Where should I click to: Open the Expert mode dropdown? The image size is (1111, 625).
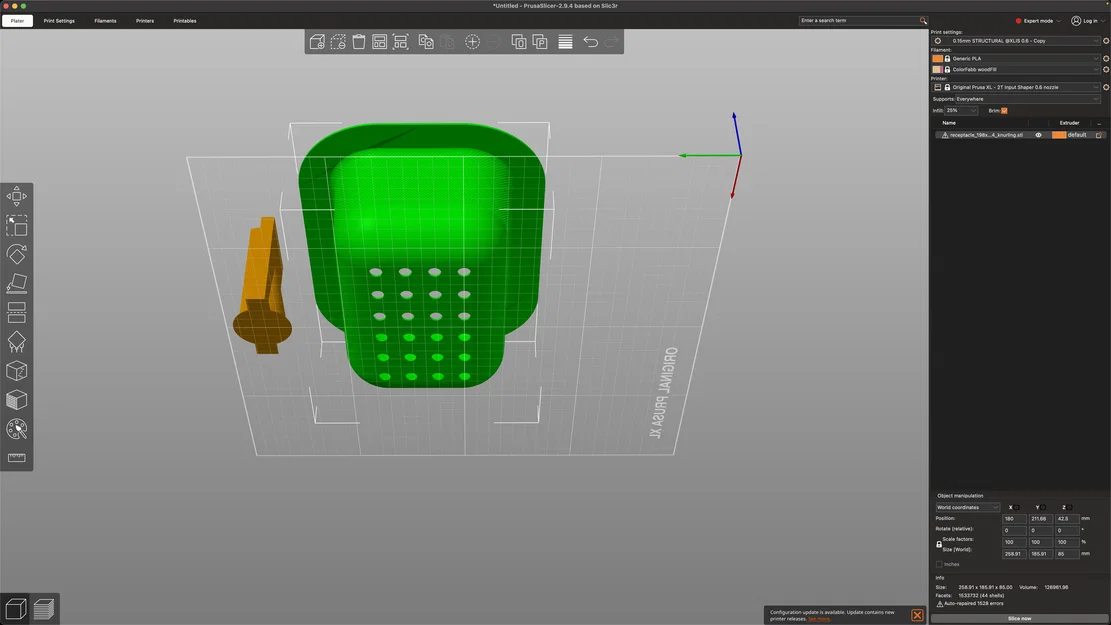[1039, 21]
